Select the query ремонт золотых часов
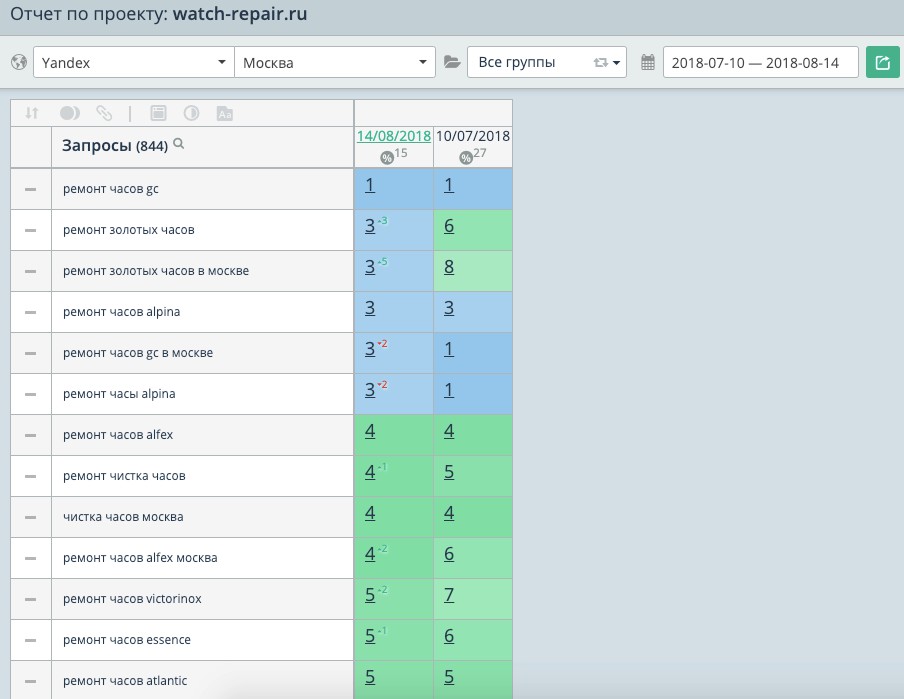 pyautogui.click(x=129, y=230)
